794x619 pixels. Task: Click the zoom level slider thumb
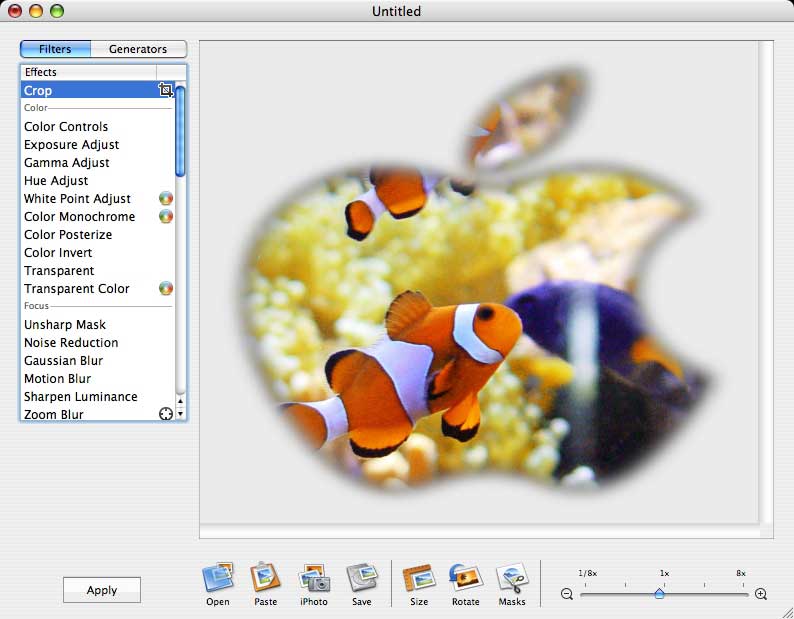[x=659, y=593]
